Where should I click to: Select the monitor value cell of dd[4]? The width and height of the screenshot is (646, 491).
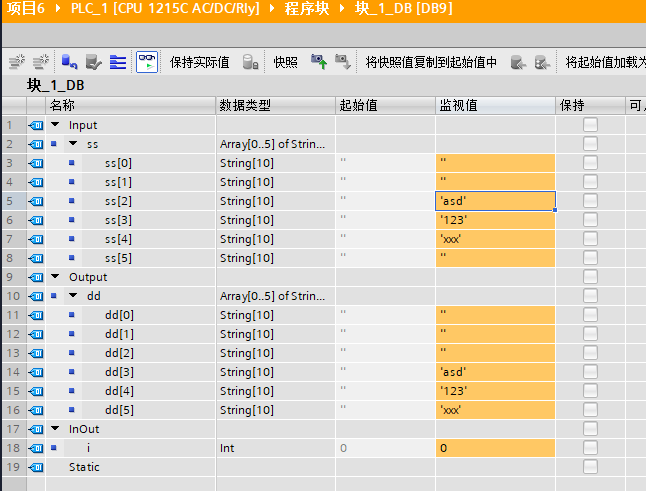494,391
